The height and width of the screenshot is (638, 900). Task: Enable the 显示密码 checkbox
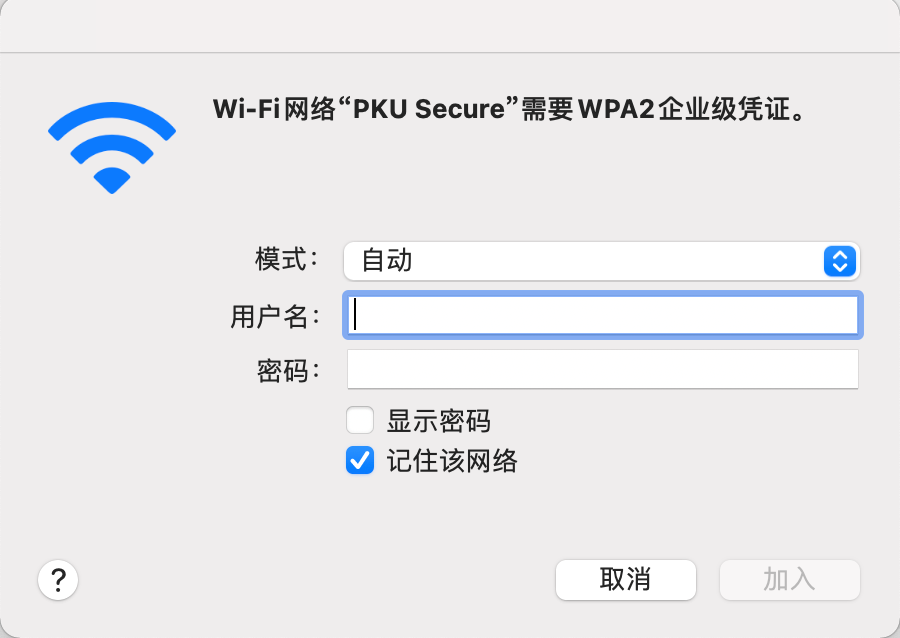click(360, 421)
